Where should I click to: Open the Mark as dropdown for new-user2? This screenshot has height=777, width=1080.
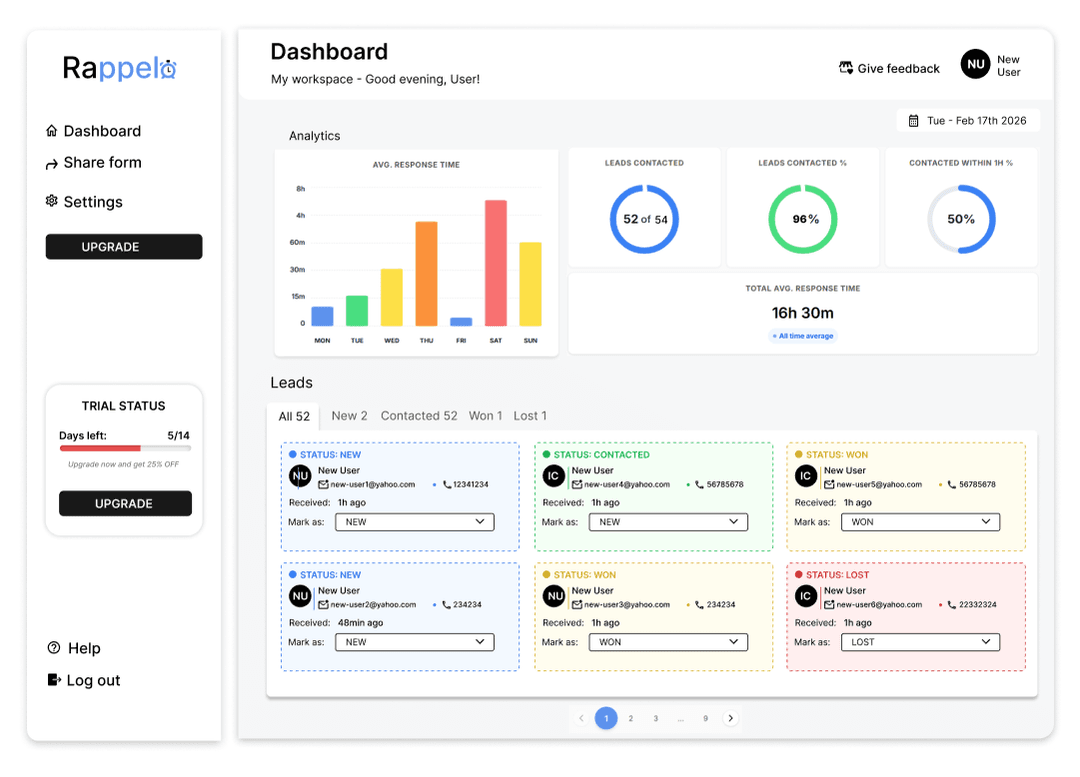tap(414, 642)
